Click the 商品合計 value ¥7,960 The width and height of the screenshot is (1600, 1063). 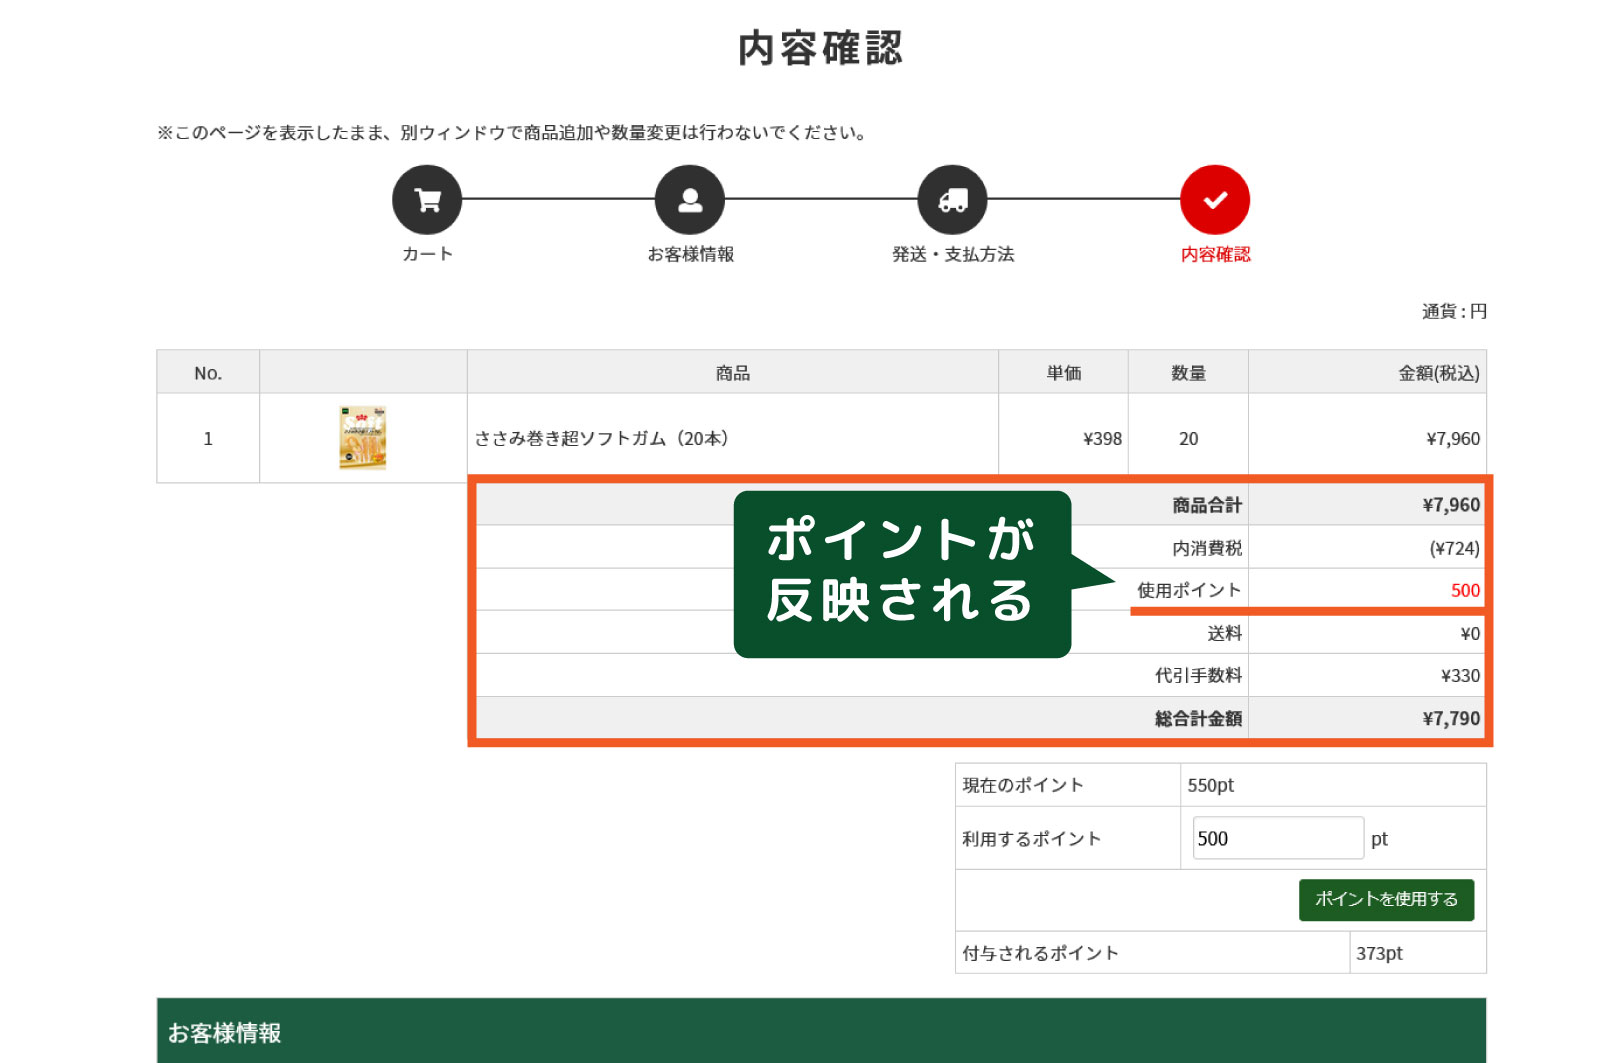pos(1451,505)
